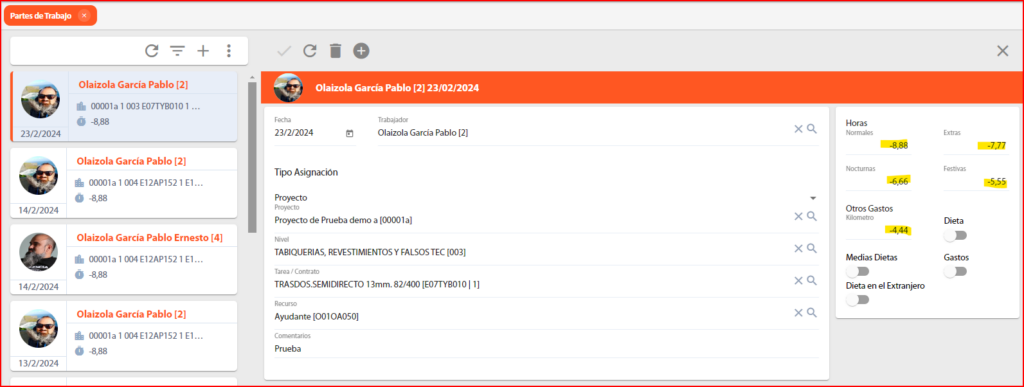Expand the Tipo Asignación dropdown
The height and width of the screenshot is (387, 1024).
813,198
